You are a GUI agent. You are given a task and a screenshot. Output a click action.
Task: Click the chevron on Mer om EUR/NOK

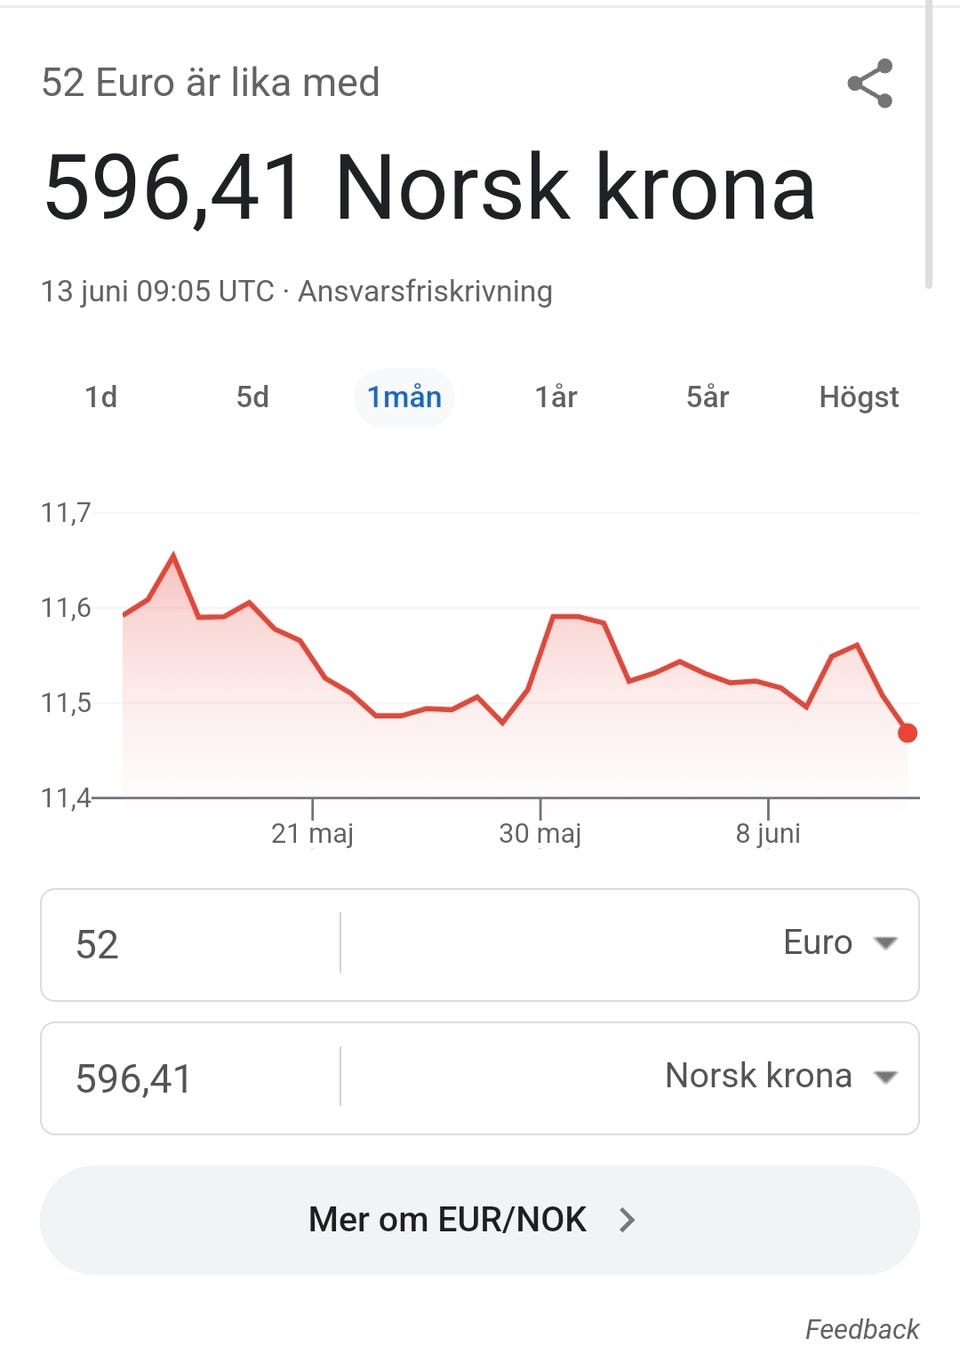(627, 1220)
